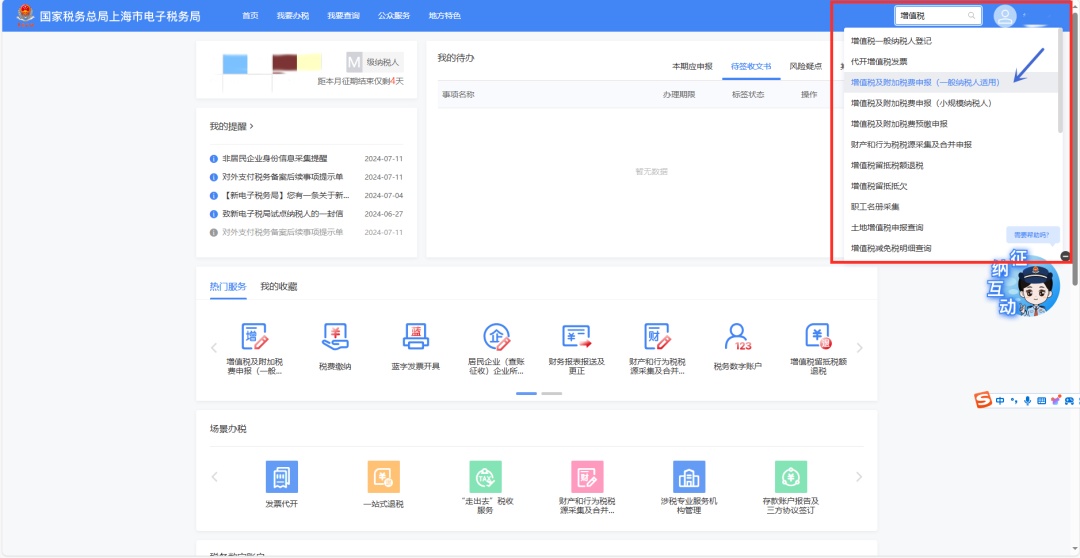Minimize the 征纳互动 assistant with minus button

1066,256
